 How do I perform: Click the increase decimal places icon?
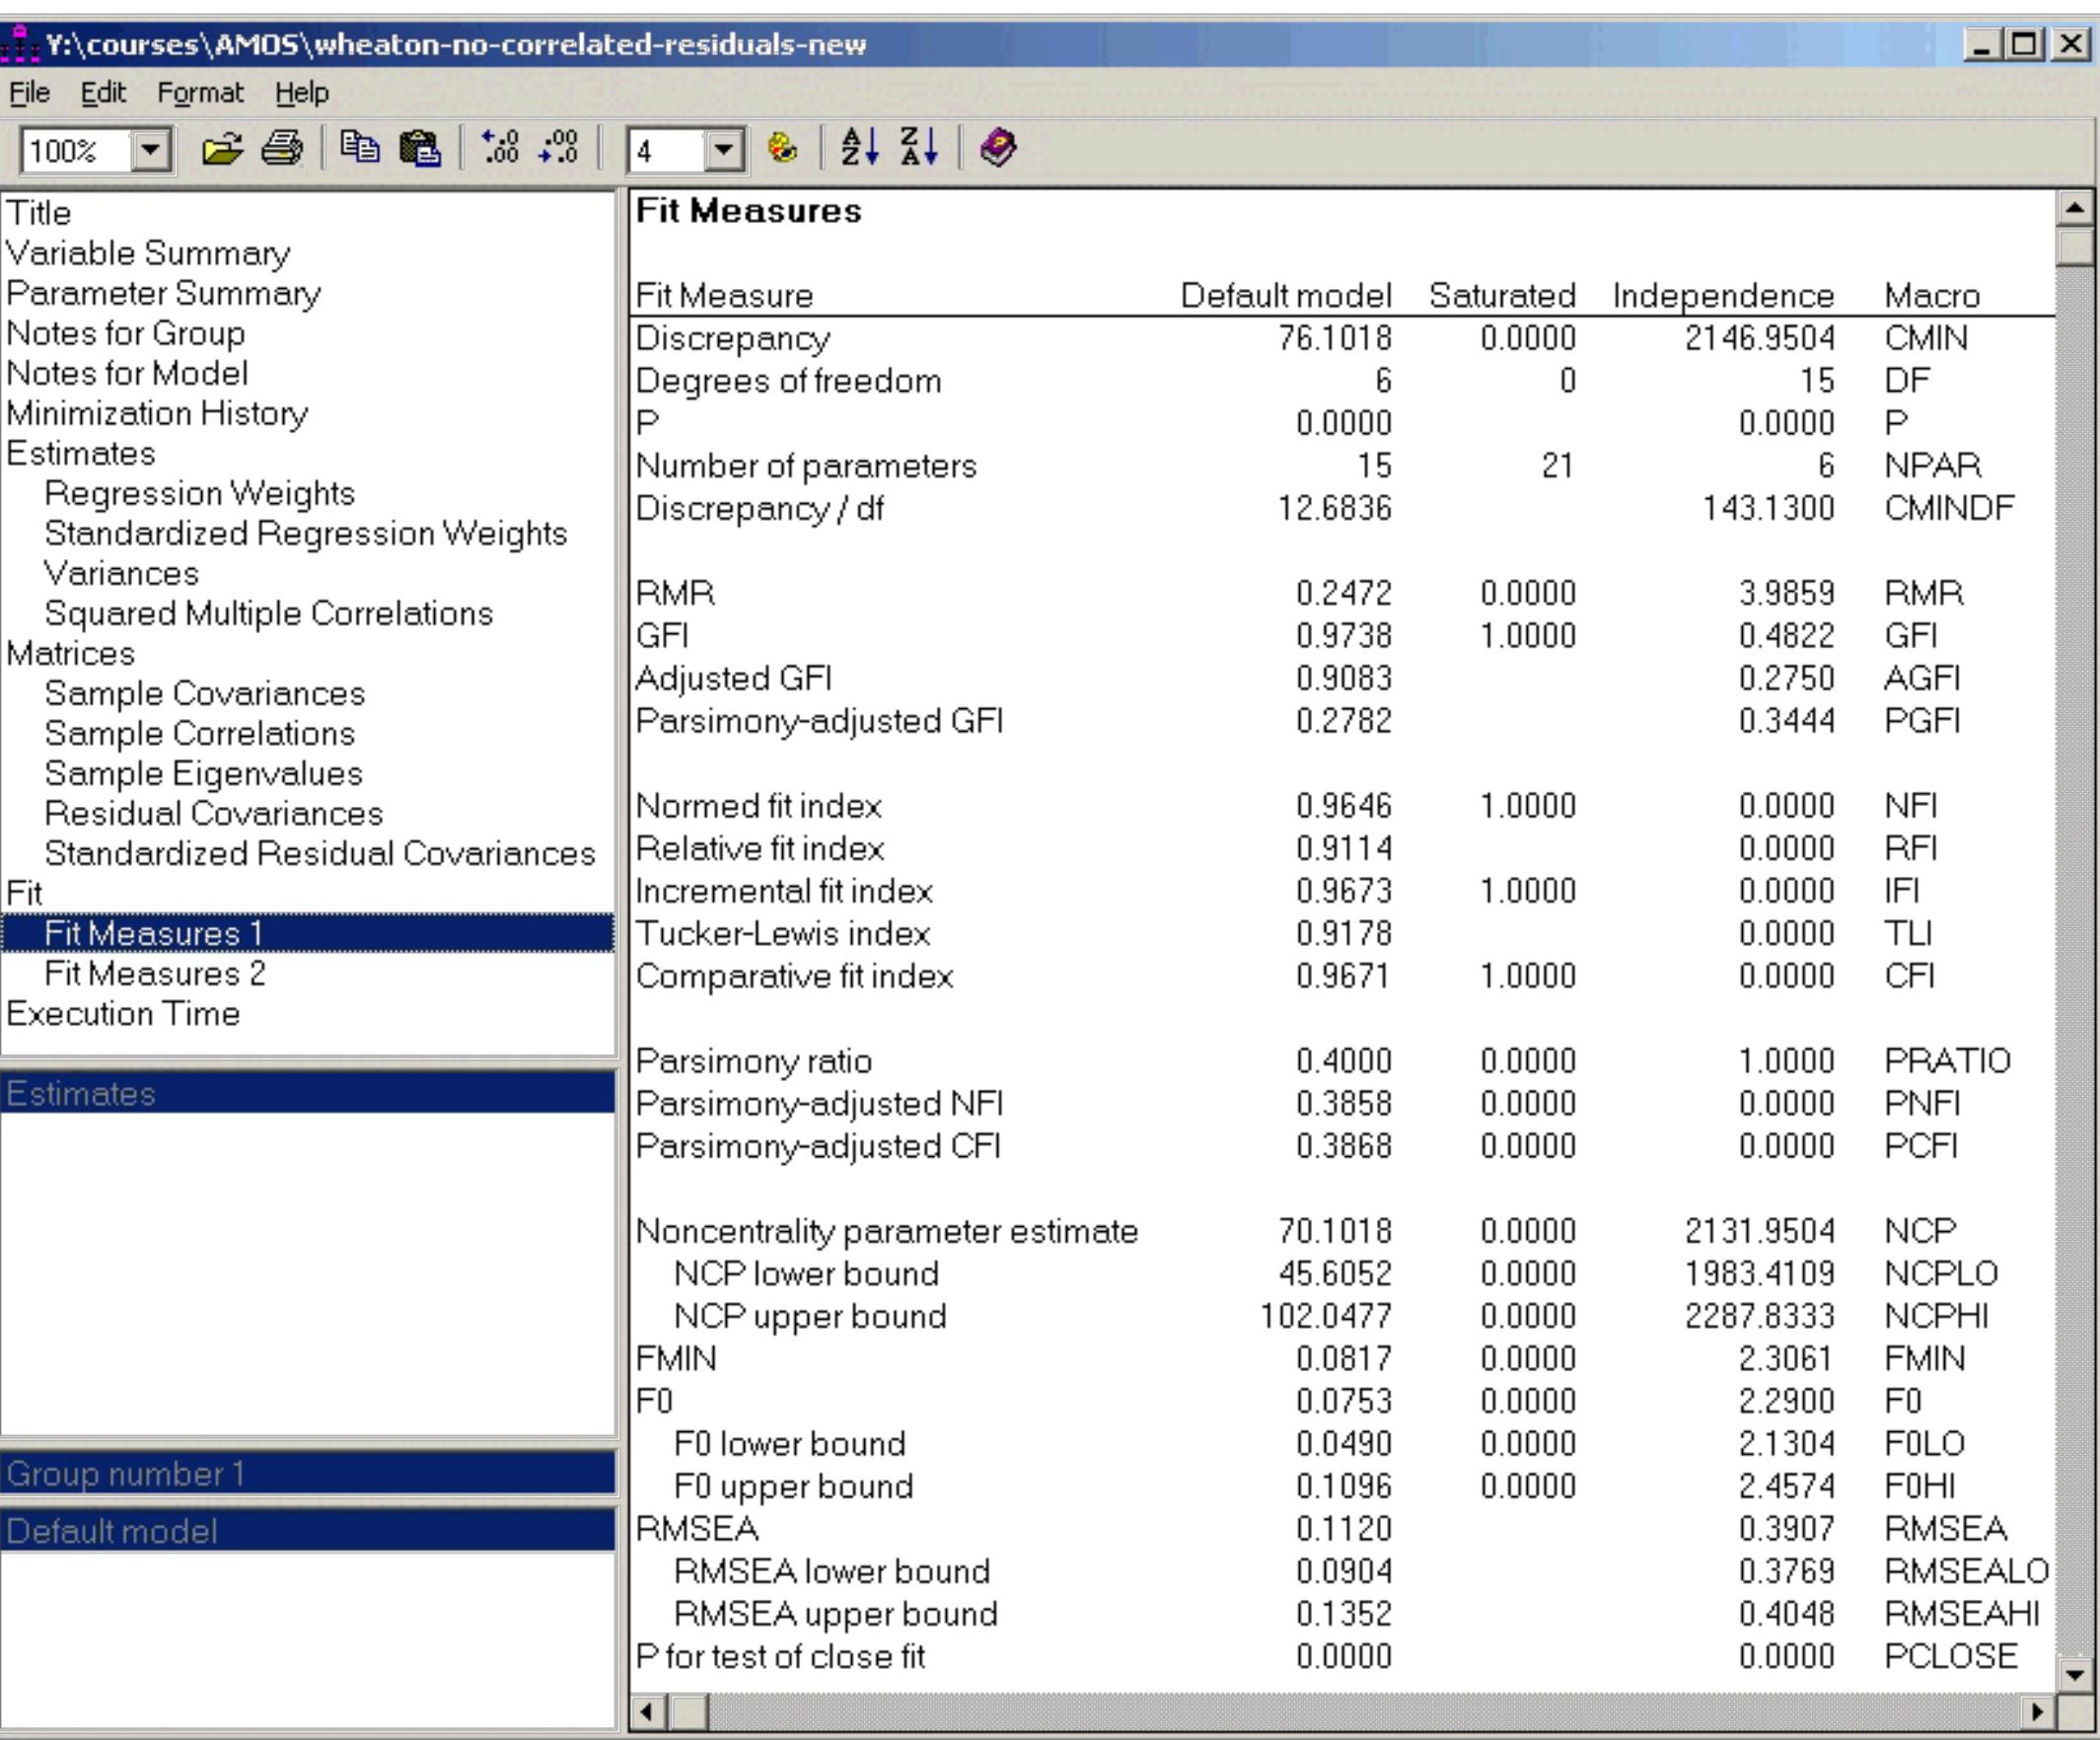point(500,148)
